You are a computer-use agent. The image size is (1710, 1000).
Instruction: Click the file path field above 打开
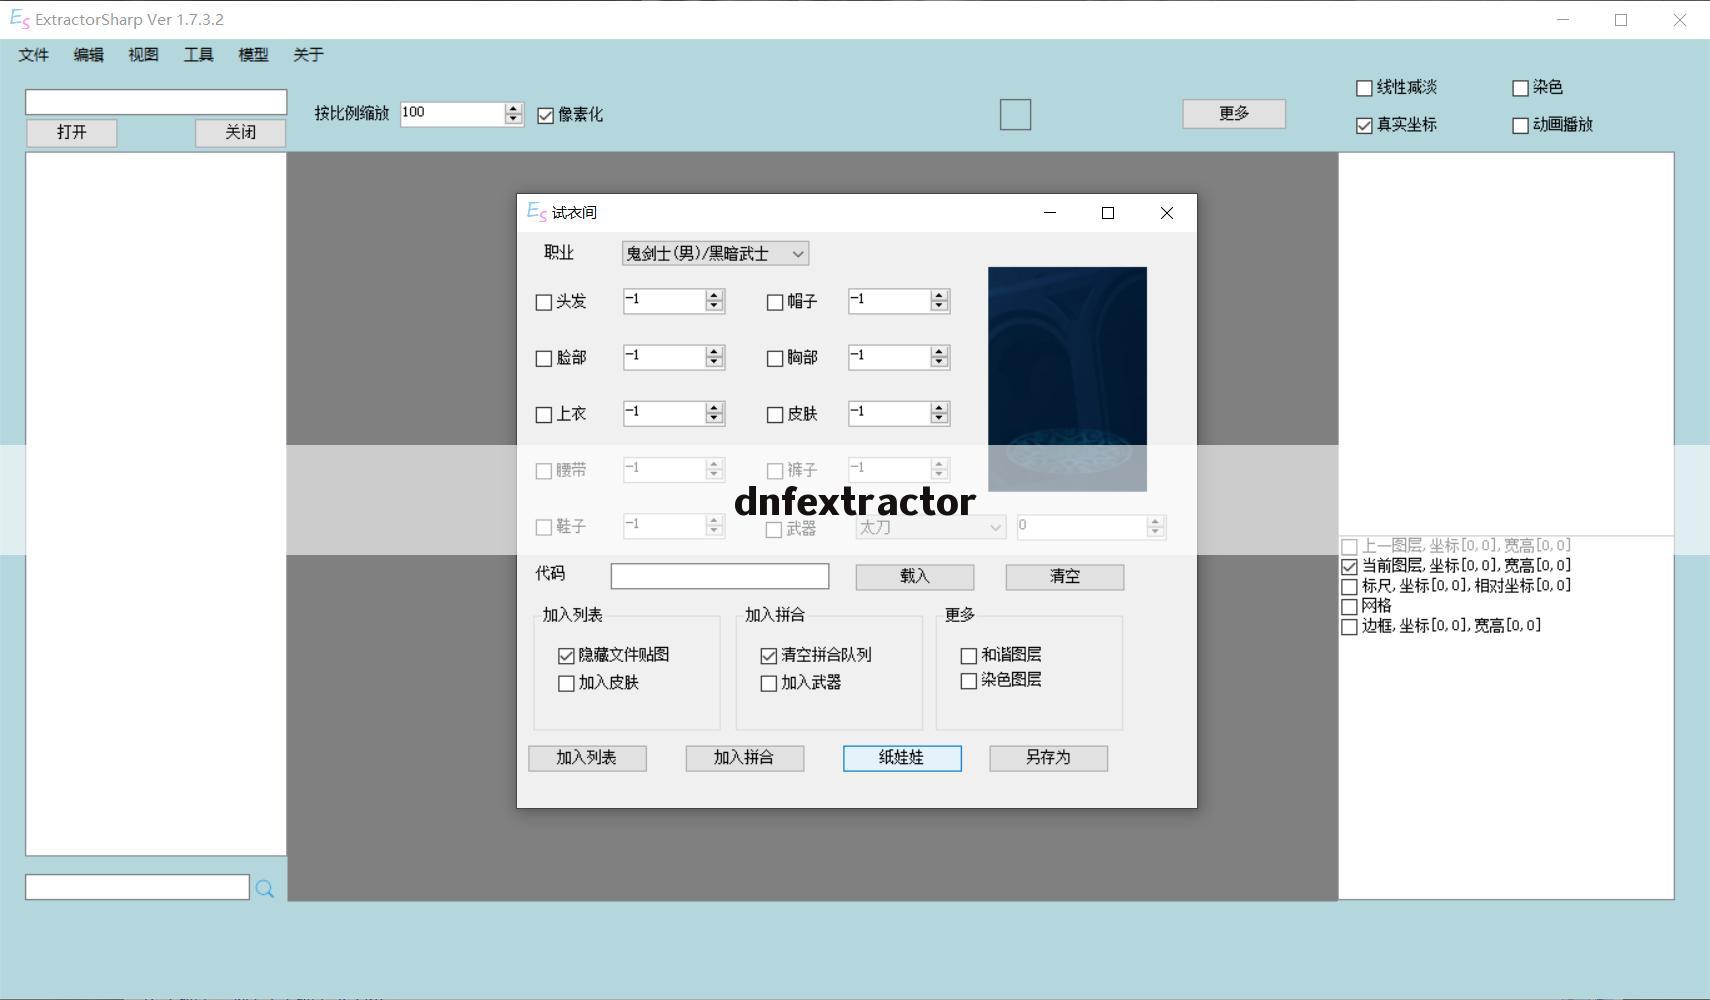(156, 102)
